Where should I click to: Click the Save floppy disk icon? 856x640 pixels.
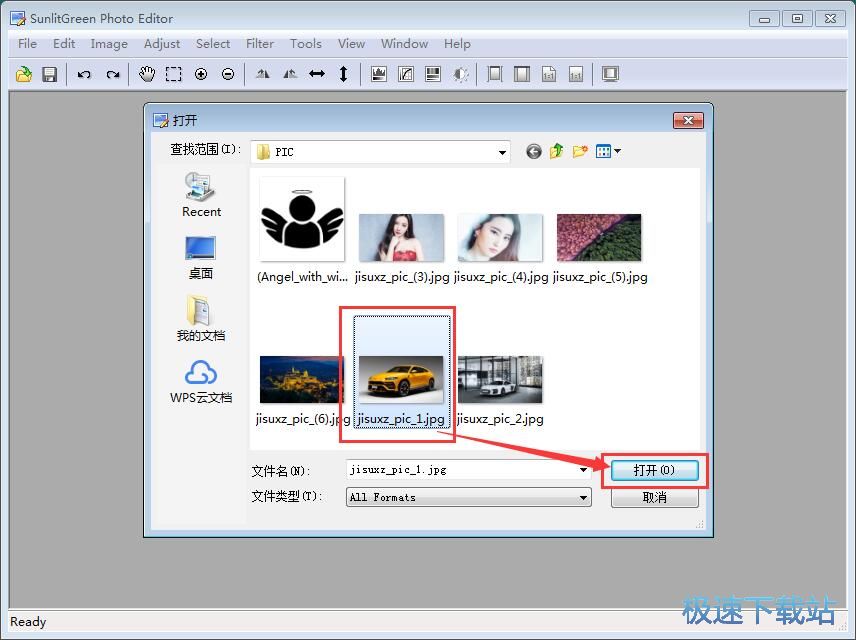(49, 74)
